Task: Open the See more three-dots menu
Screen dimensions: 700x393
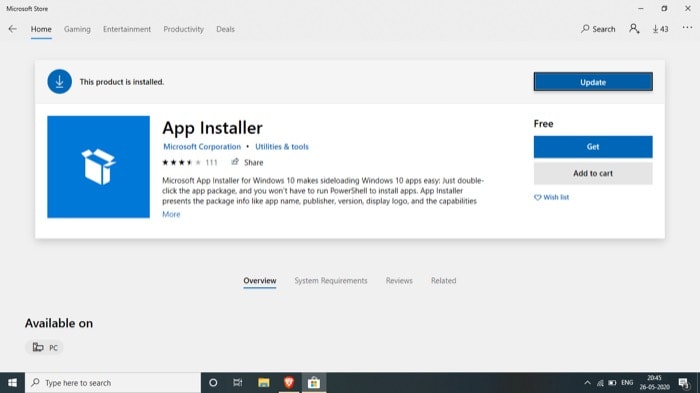Action: coord(687,28)
